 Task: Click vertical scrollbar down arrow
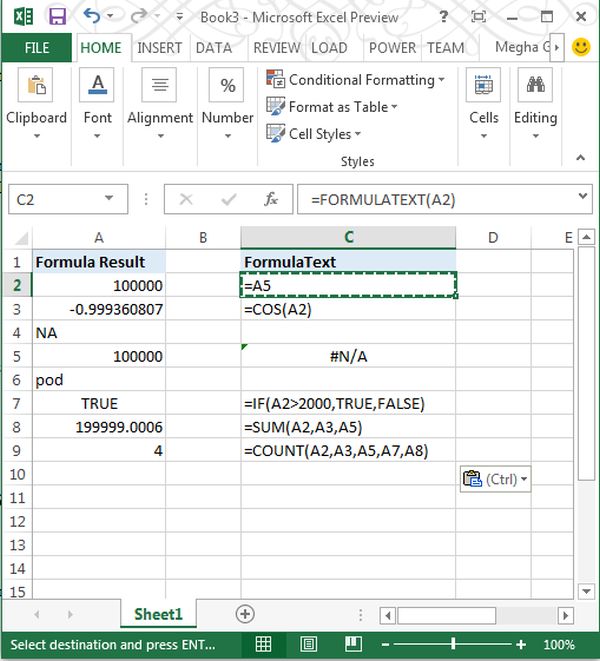[586, 591]
